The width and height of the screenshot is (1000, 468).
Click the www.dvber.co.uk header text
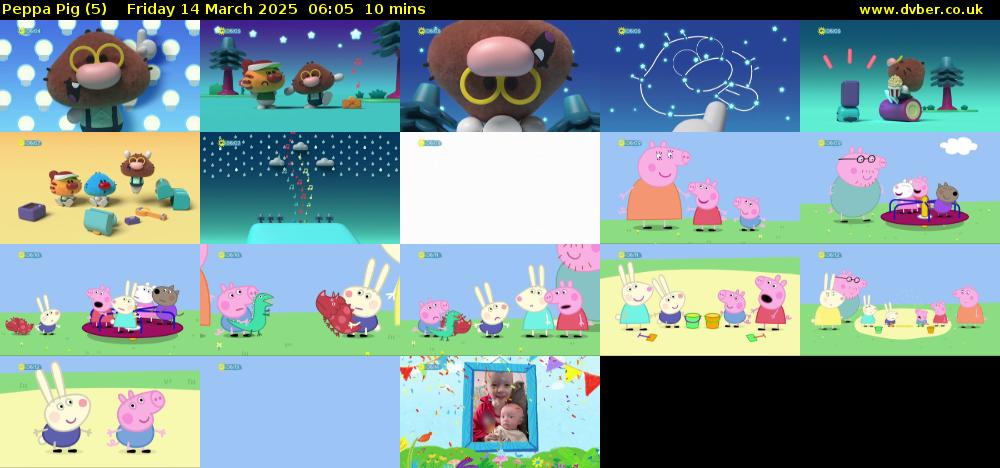[x=920, y=10]
